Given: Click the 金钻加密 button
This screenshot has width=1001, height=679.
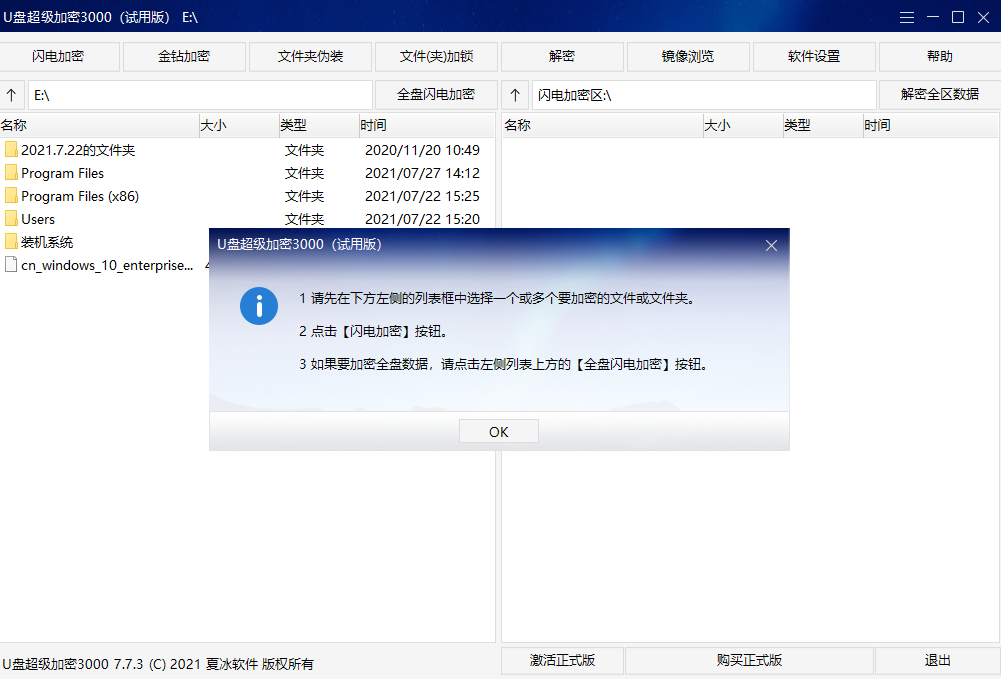Looking at the screenshot, I should tap(184, 56).
